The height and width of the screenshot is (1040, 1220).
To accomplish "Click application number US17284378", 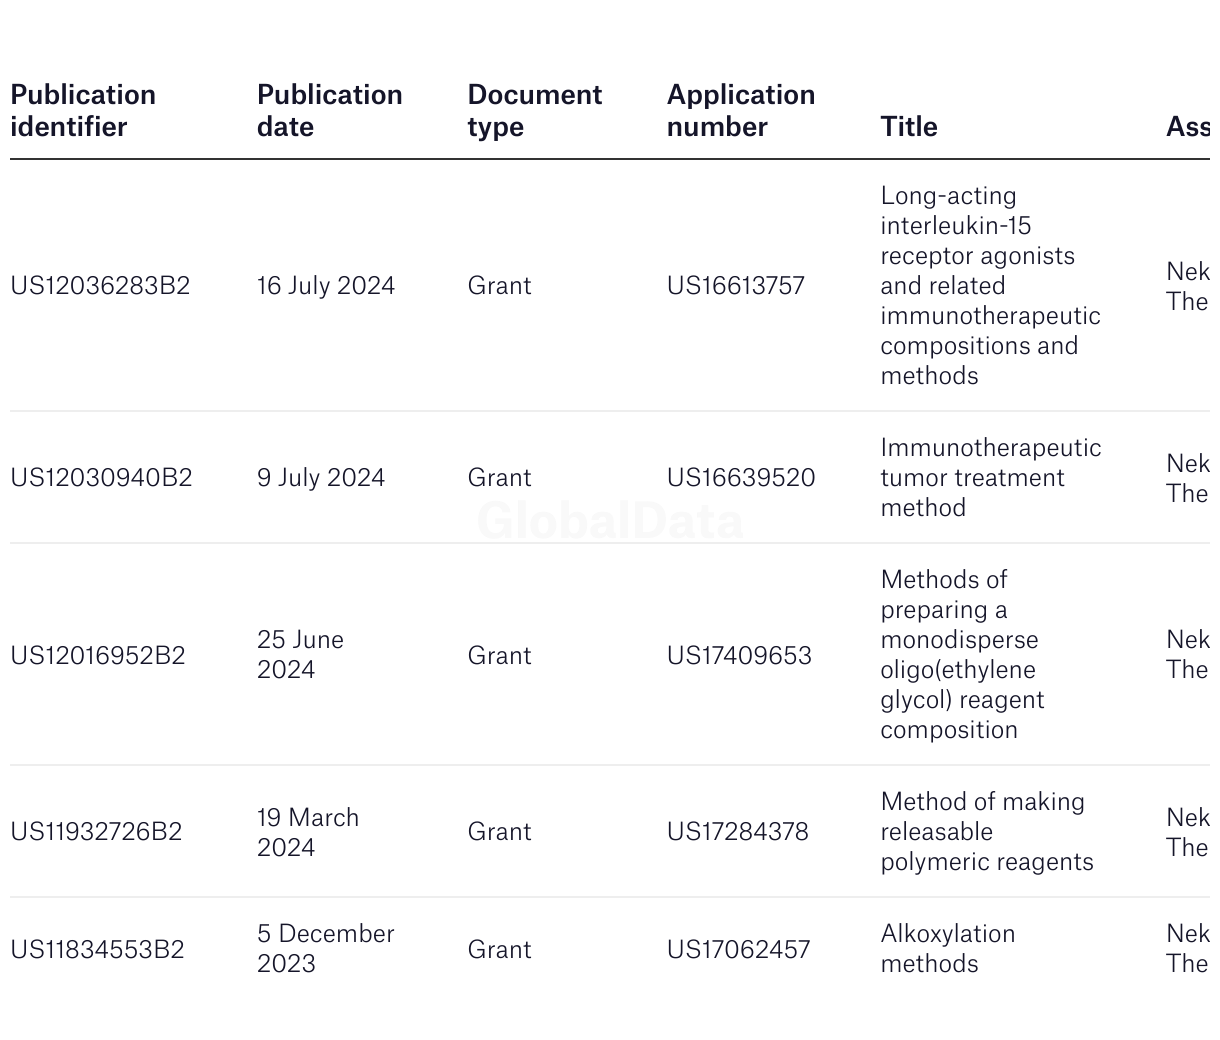I will (x=738, y=832).
